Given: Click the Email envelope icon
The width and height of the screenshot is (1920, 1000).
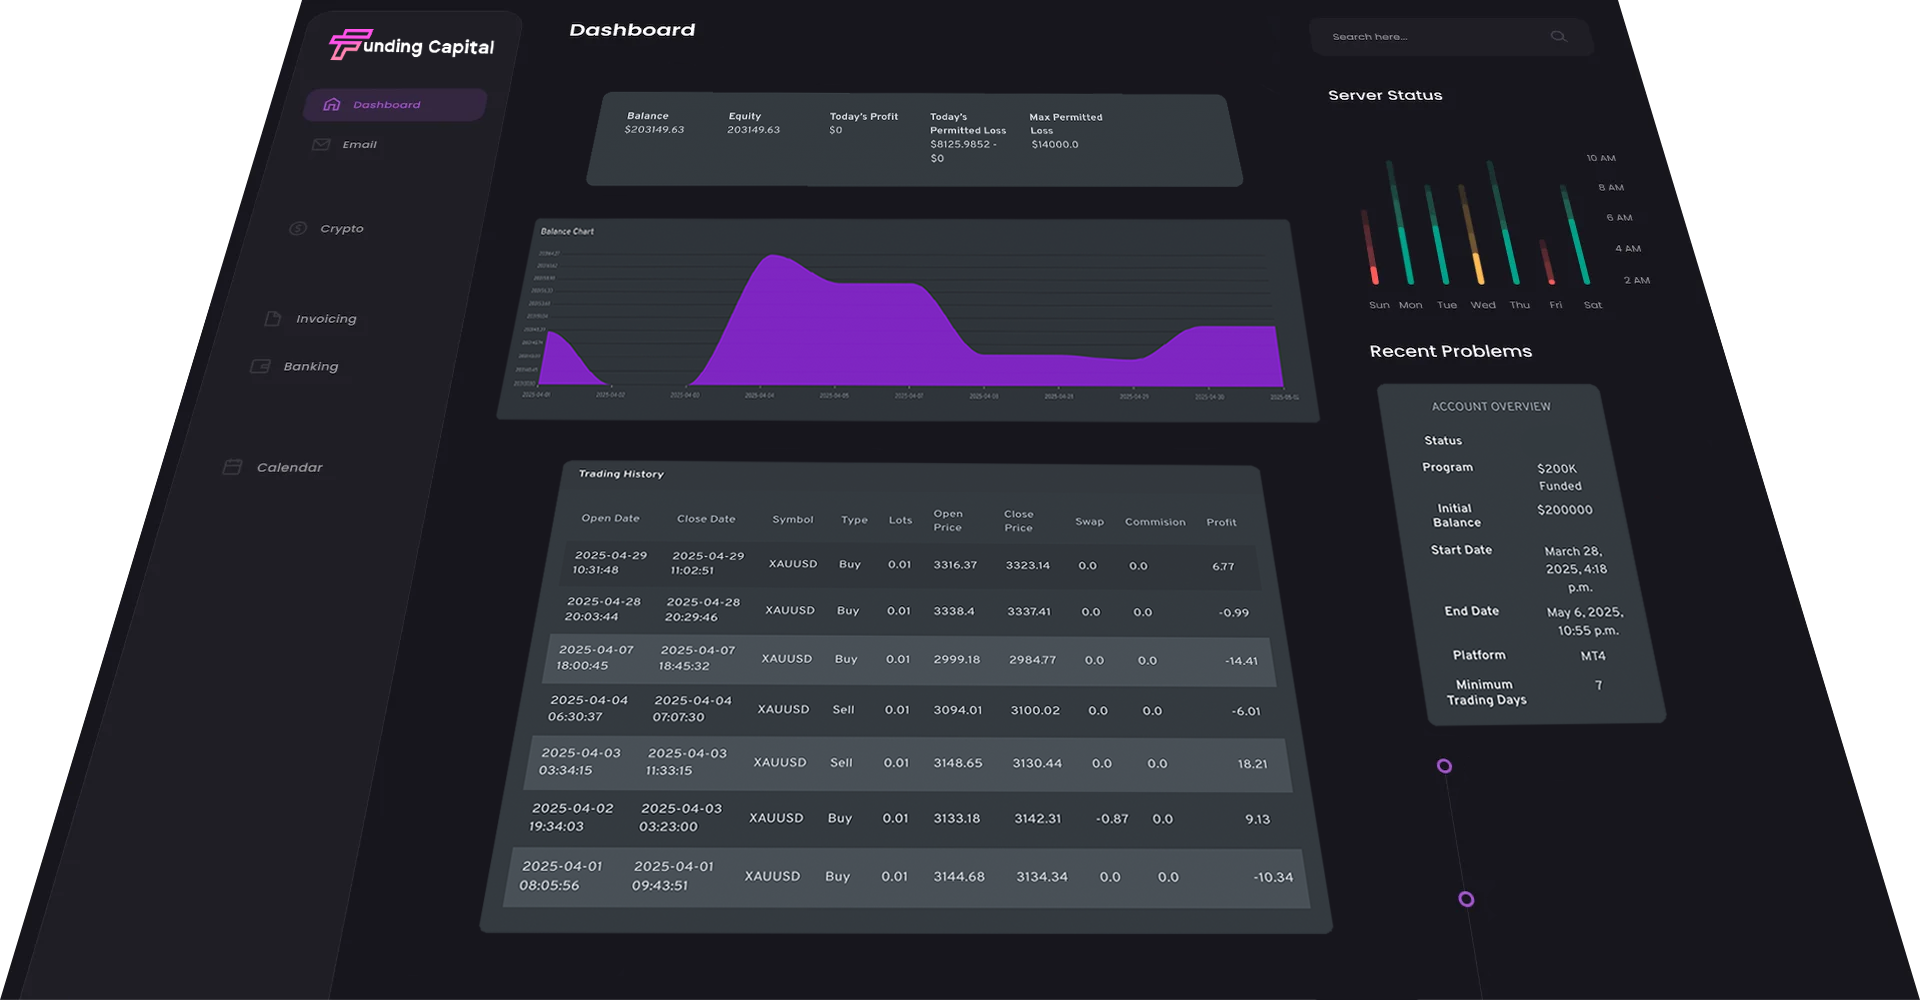Looking at the screenshot, I should click(x=321, y=144).
